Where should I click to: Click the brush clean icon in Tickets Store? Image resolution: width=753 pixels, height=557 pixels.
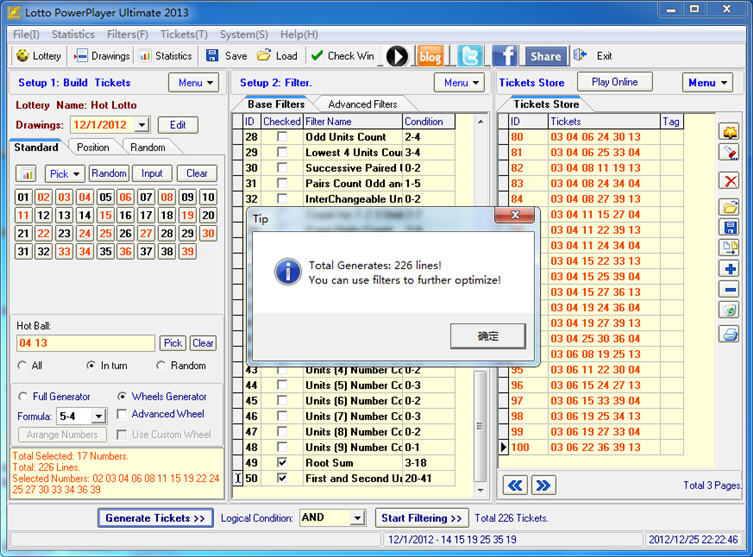click(729, 152)
